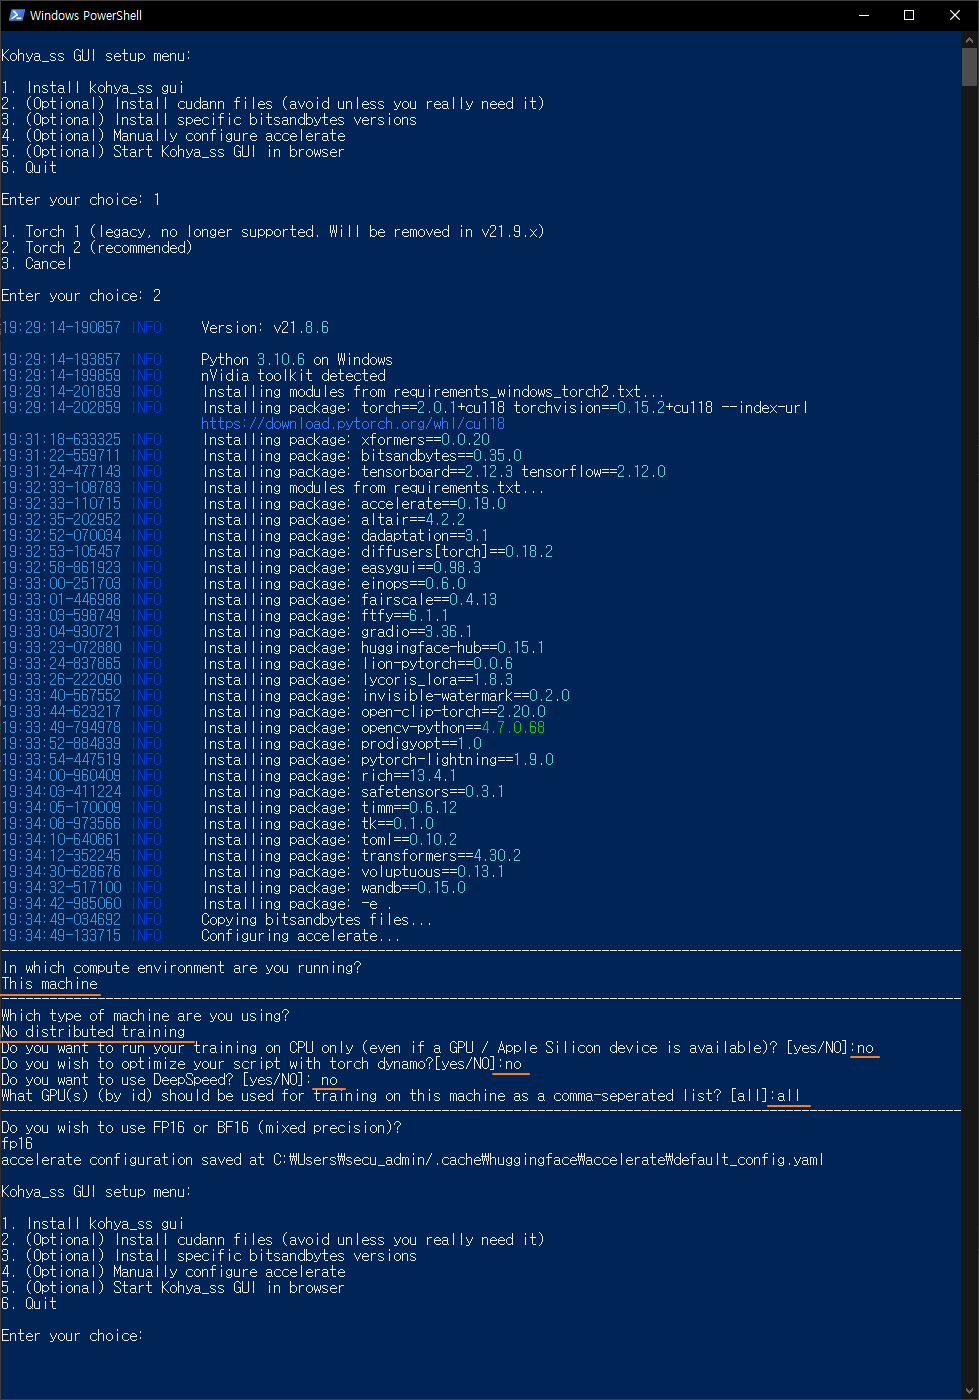This screenshot has height=1400, width=979.
Task: Click the safetensors==0.3.1 line
Action: pyautogui.click(x=353, y=792)
